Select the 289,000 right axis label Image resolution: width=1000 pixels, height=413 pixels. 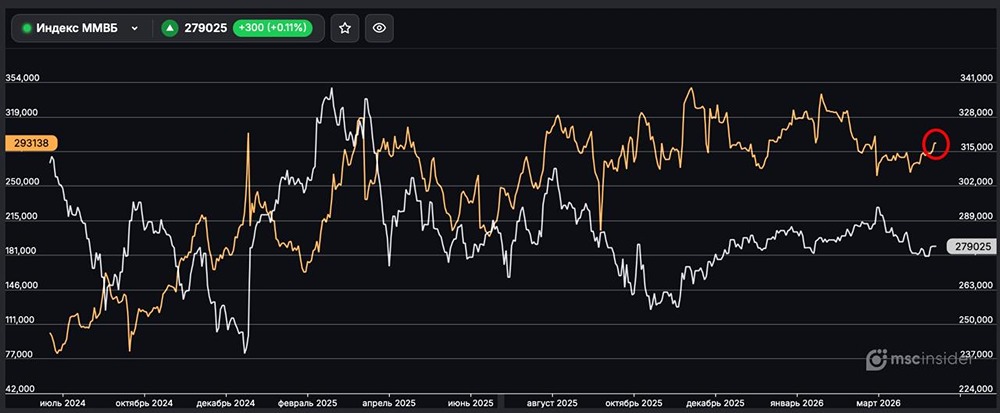976,217
